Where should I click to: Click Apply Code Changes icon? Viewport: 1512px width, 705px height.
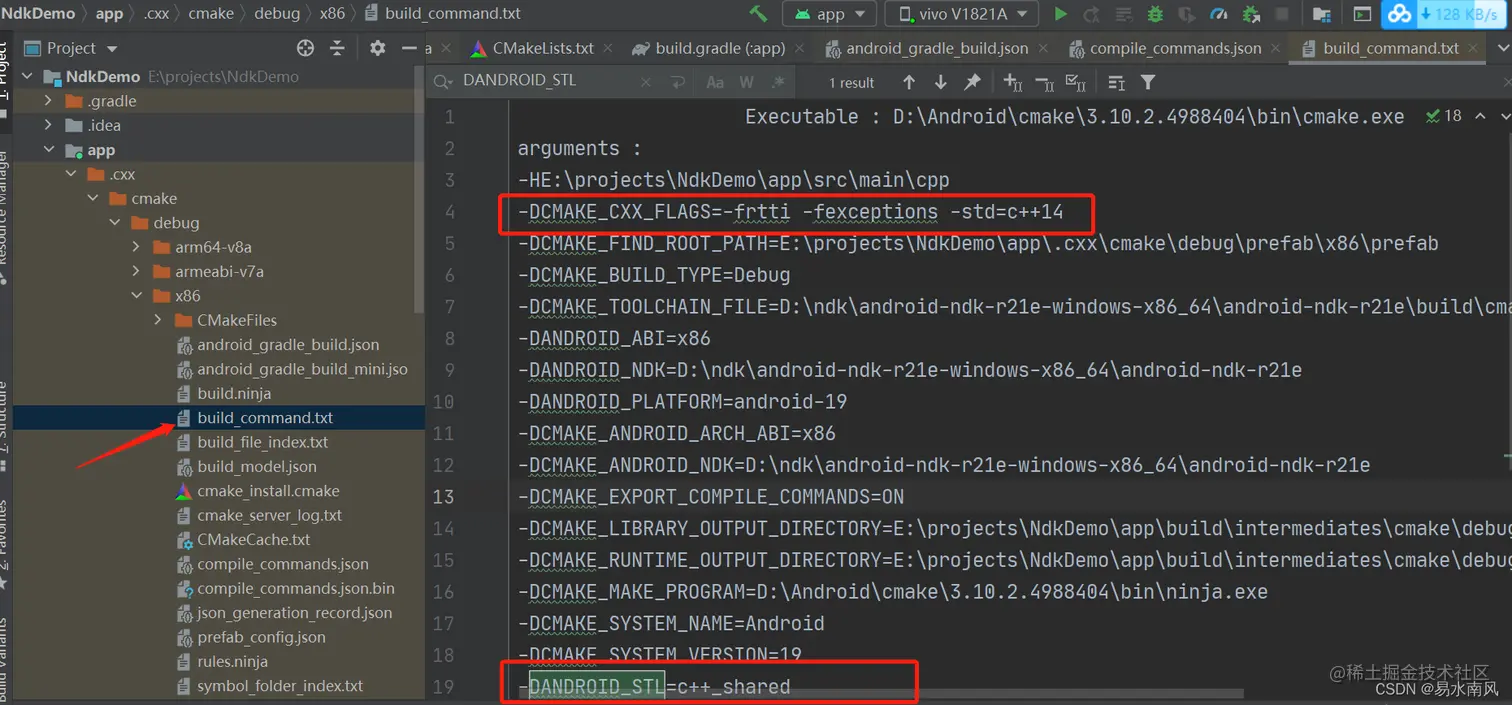point(1124,14)
